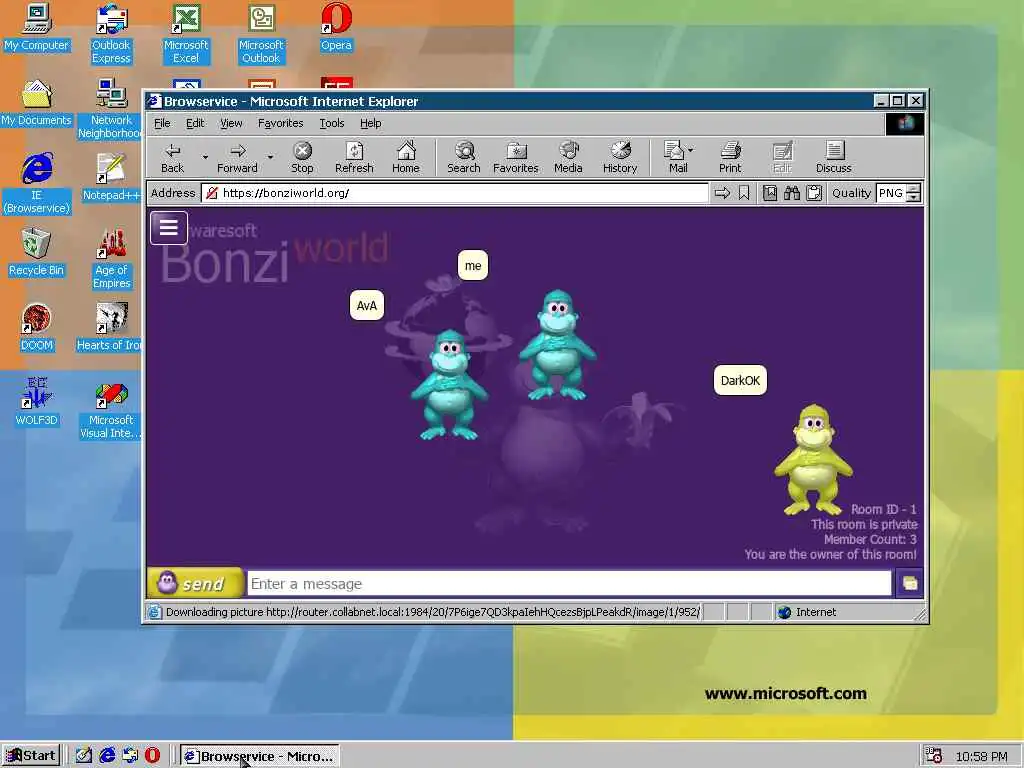Select the Microsoft Outlook desktop shortcut

[x=261, y=34]
